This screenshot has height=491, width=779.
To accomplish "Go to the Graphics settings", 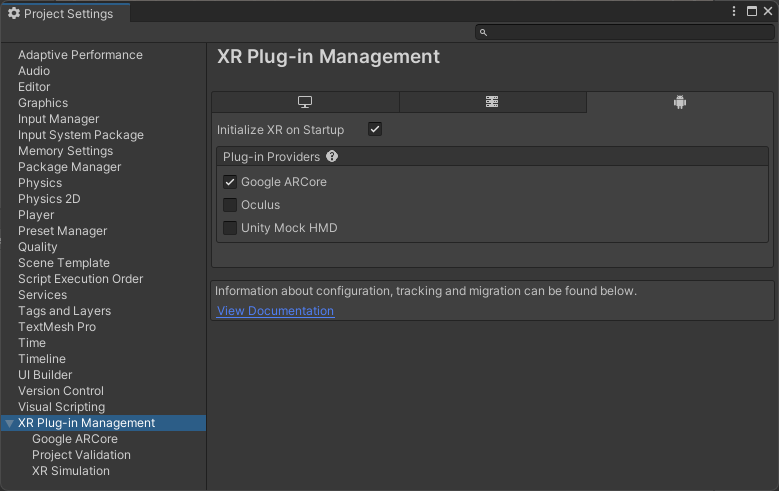I will [43, 103].
